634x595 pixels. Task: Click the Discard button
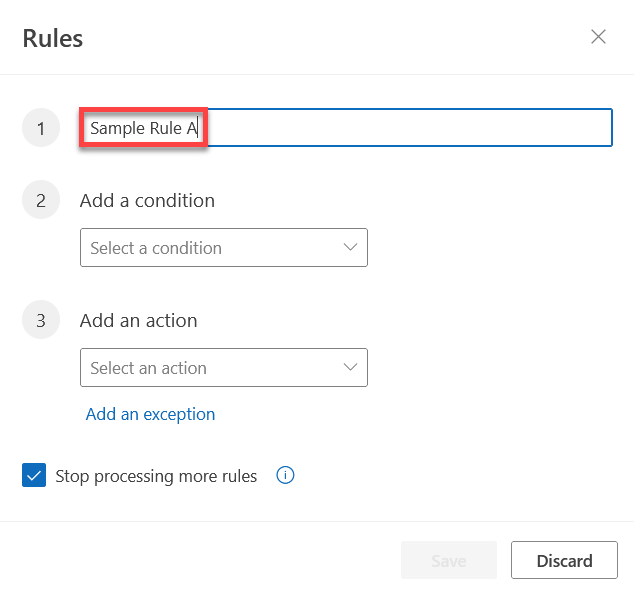[x=564, y=560]
